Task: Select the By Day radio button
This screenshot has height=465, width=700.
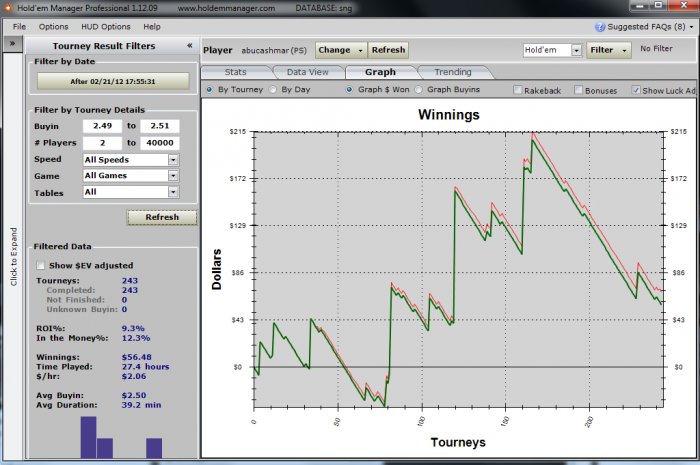Action: point(273,90)
